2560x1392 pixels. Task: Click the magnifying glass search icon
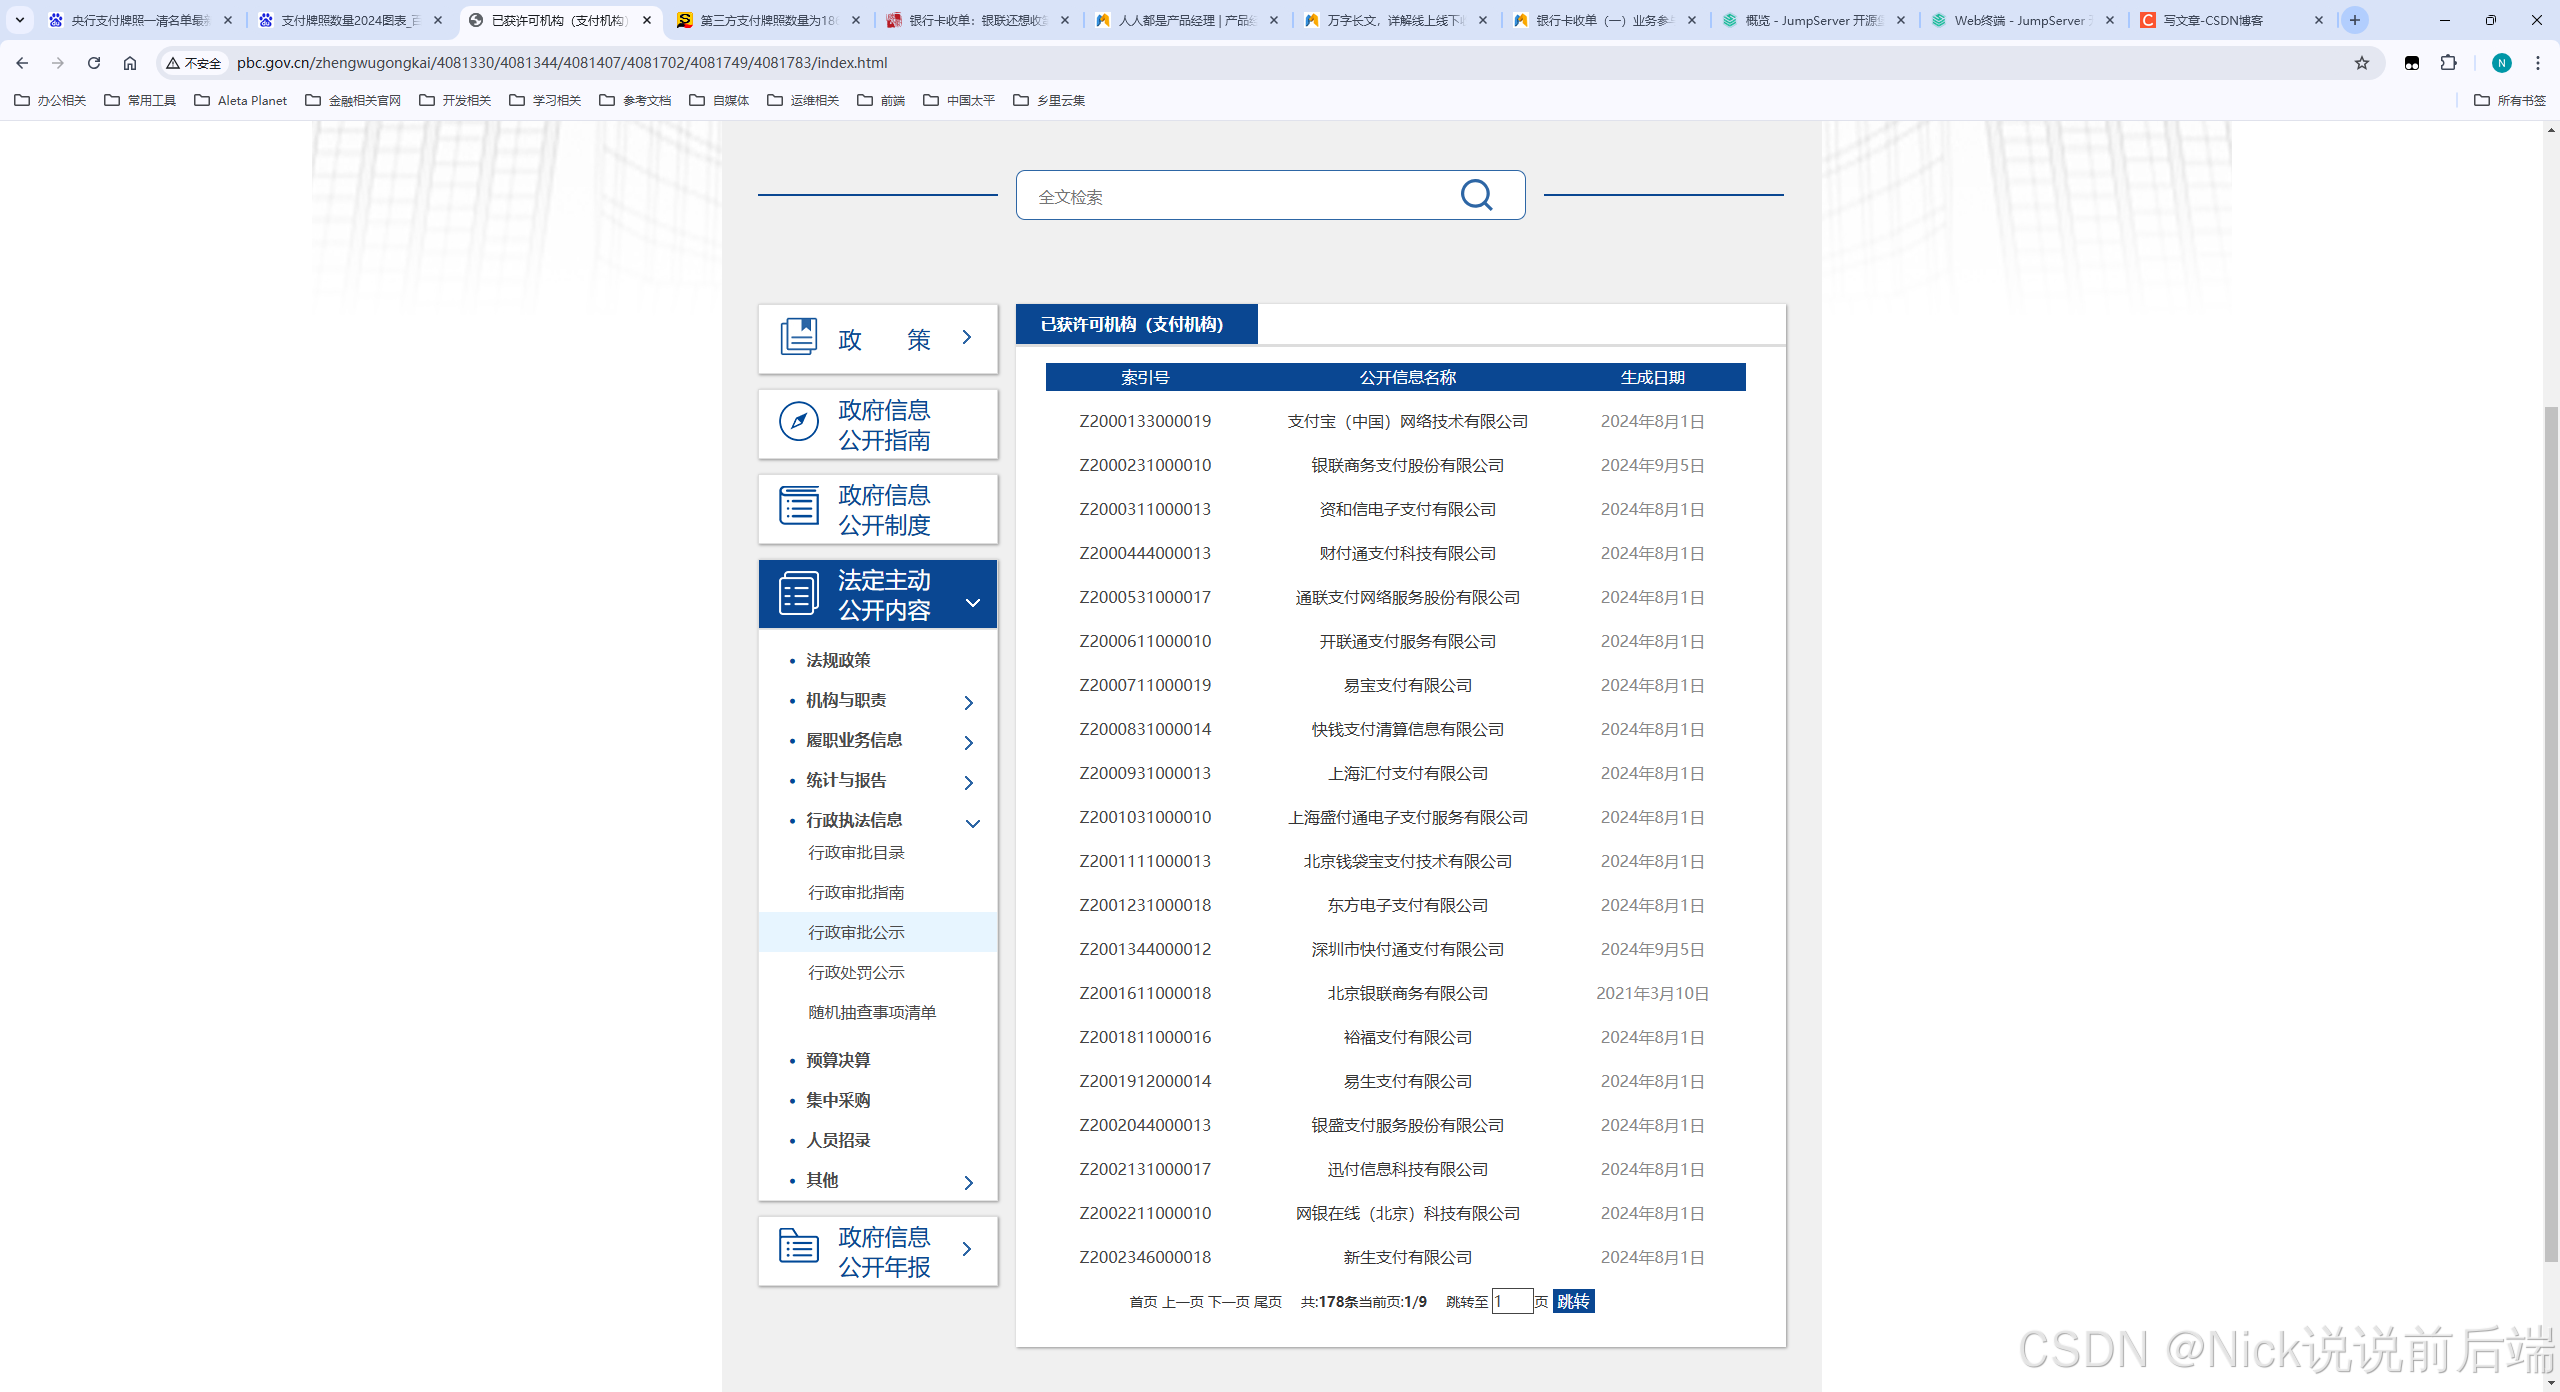[1476, 195]
